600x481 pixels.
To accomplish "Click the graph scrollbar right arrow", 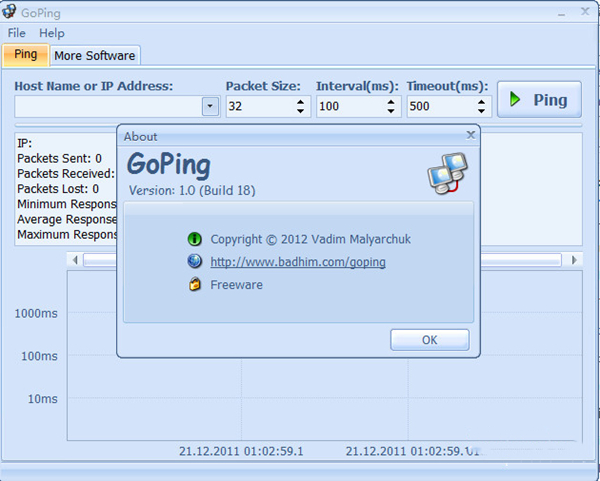I will pyautogui.click(x=574, y=260).
